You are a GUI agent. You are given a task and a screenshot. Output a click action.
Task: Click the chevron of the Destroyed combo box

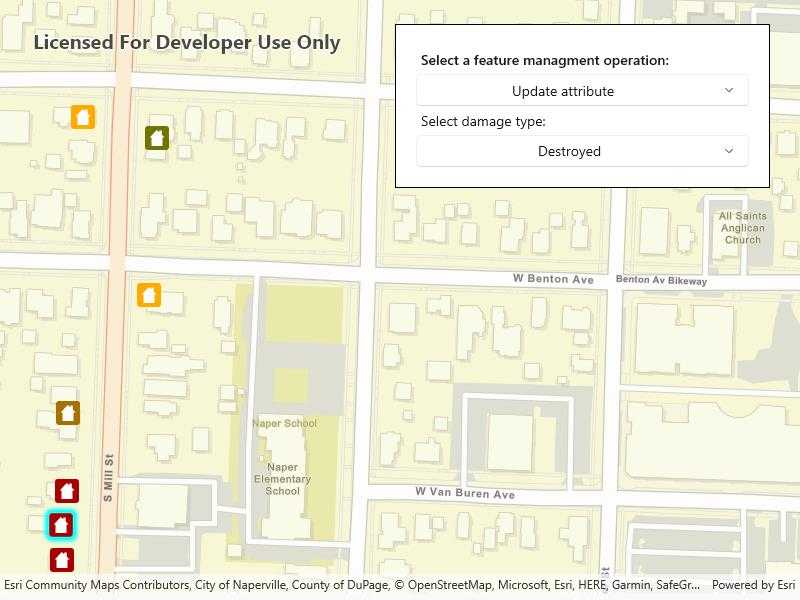pos(729,151)
